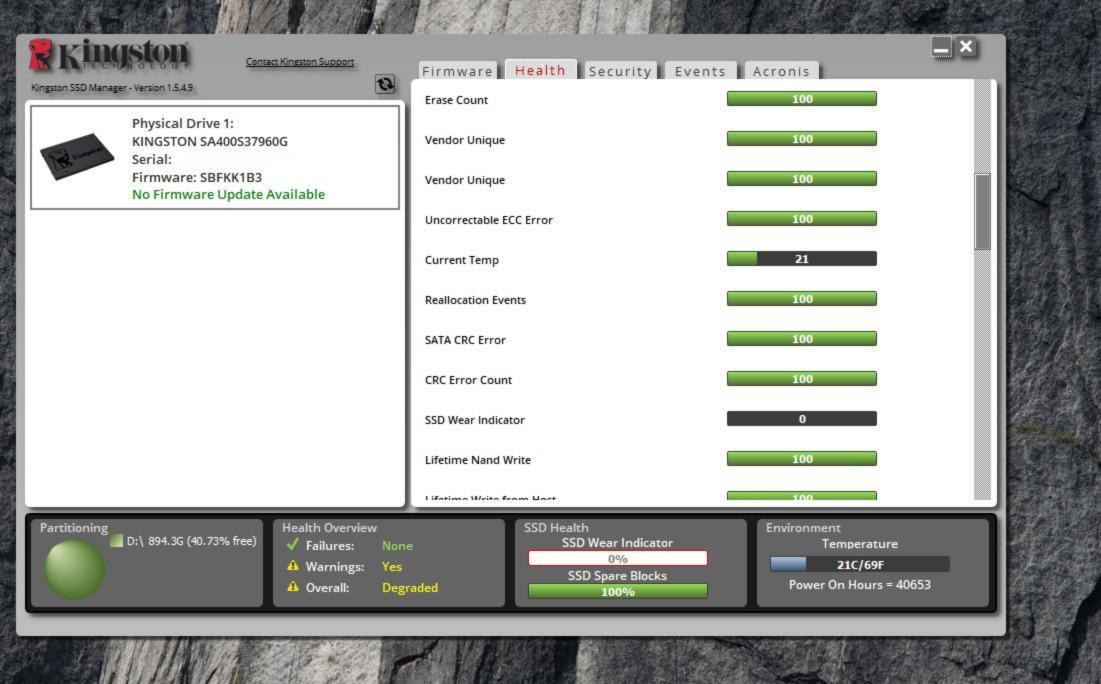Click the KINGSTON SA400S37960G model name
1101x684 pixels.
(x=209, y=141)
